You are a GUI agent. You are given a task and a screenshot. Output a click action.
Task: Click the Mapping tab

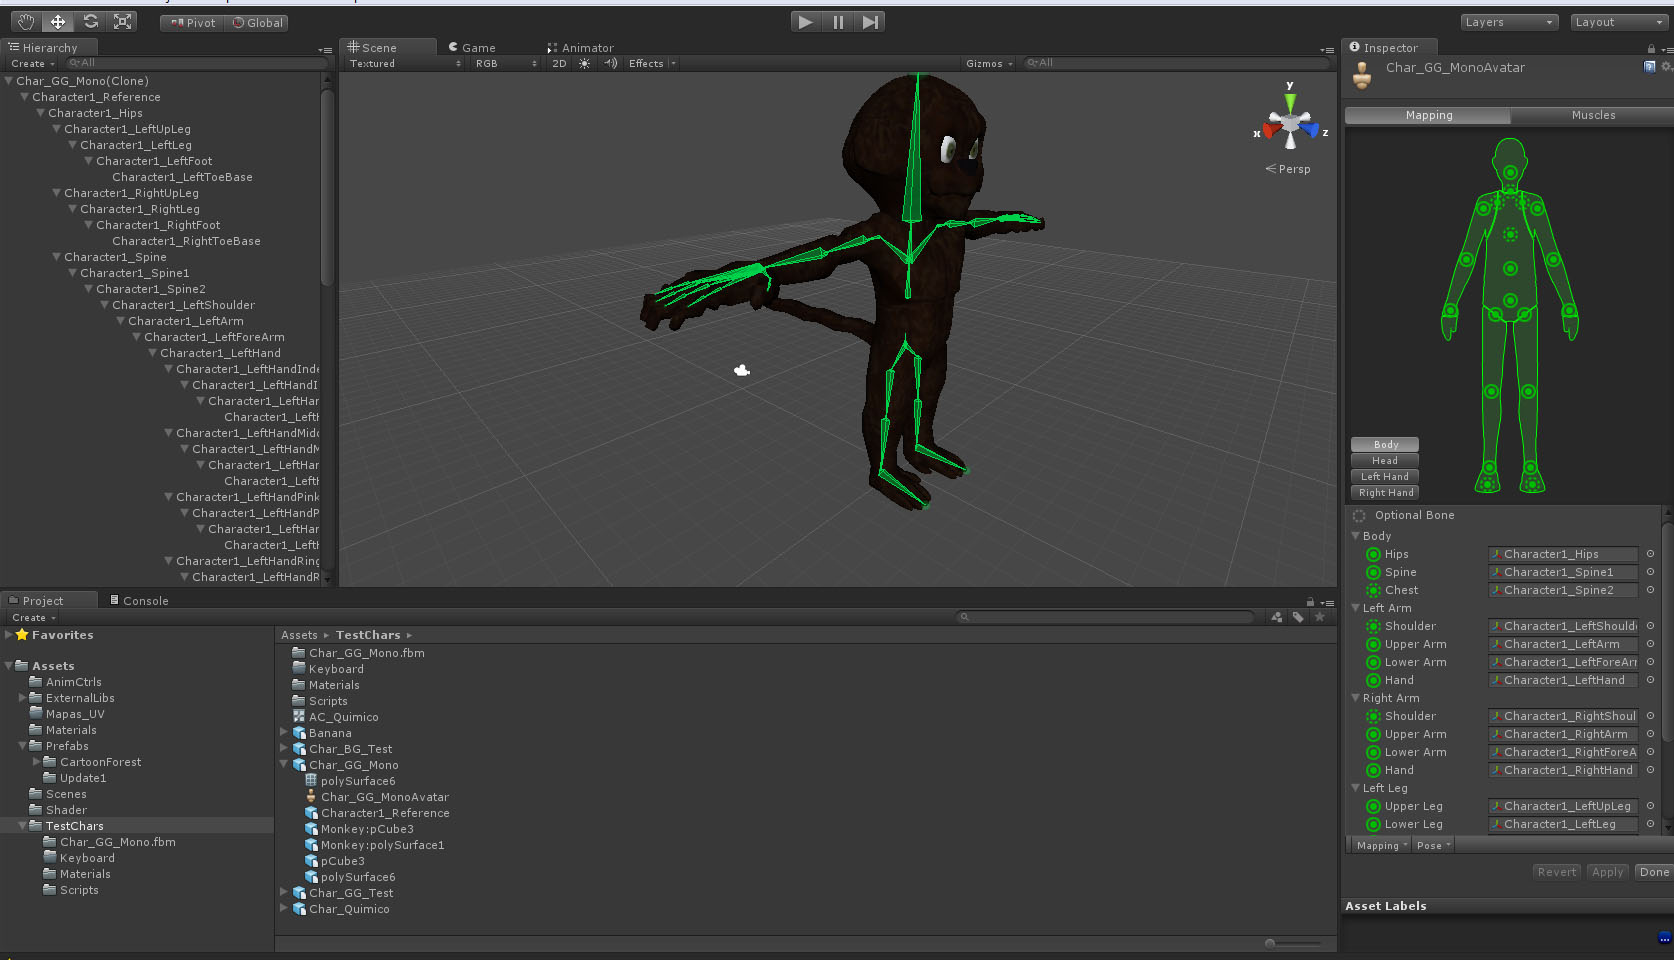pyautogui.click(x=1428, y=115)
